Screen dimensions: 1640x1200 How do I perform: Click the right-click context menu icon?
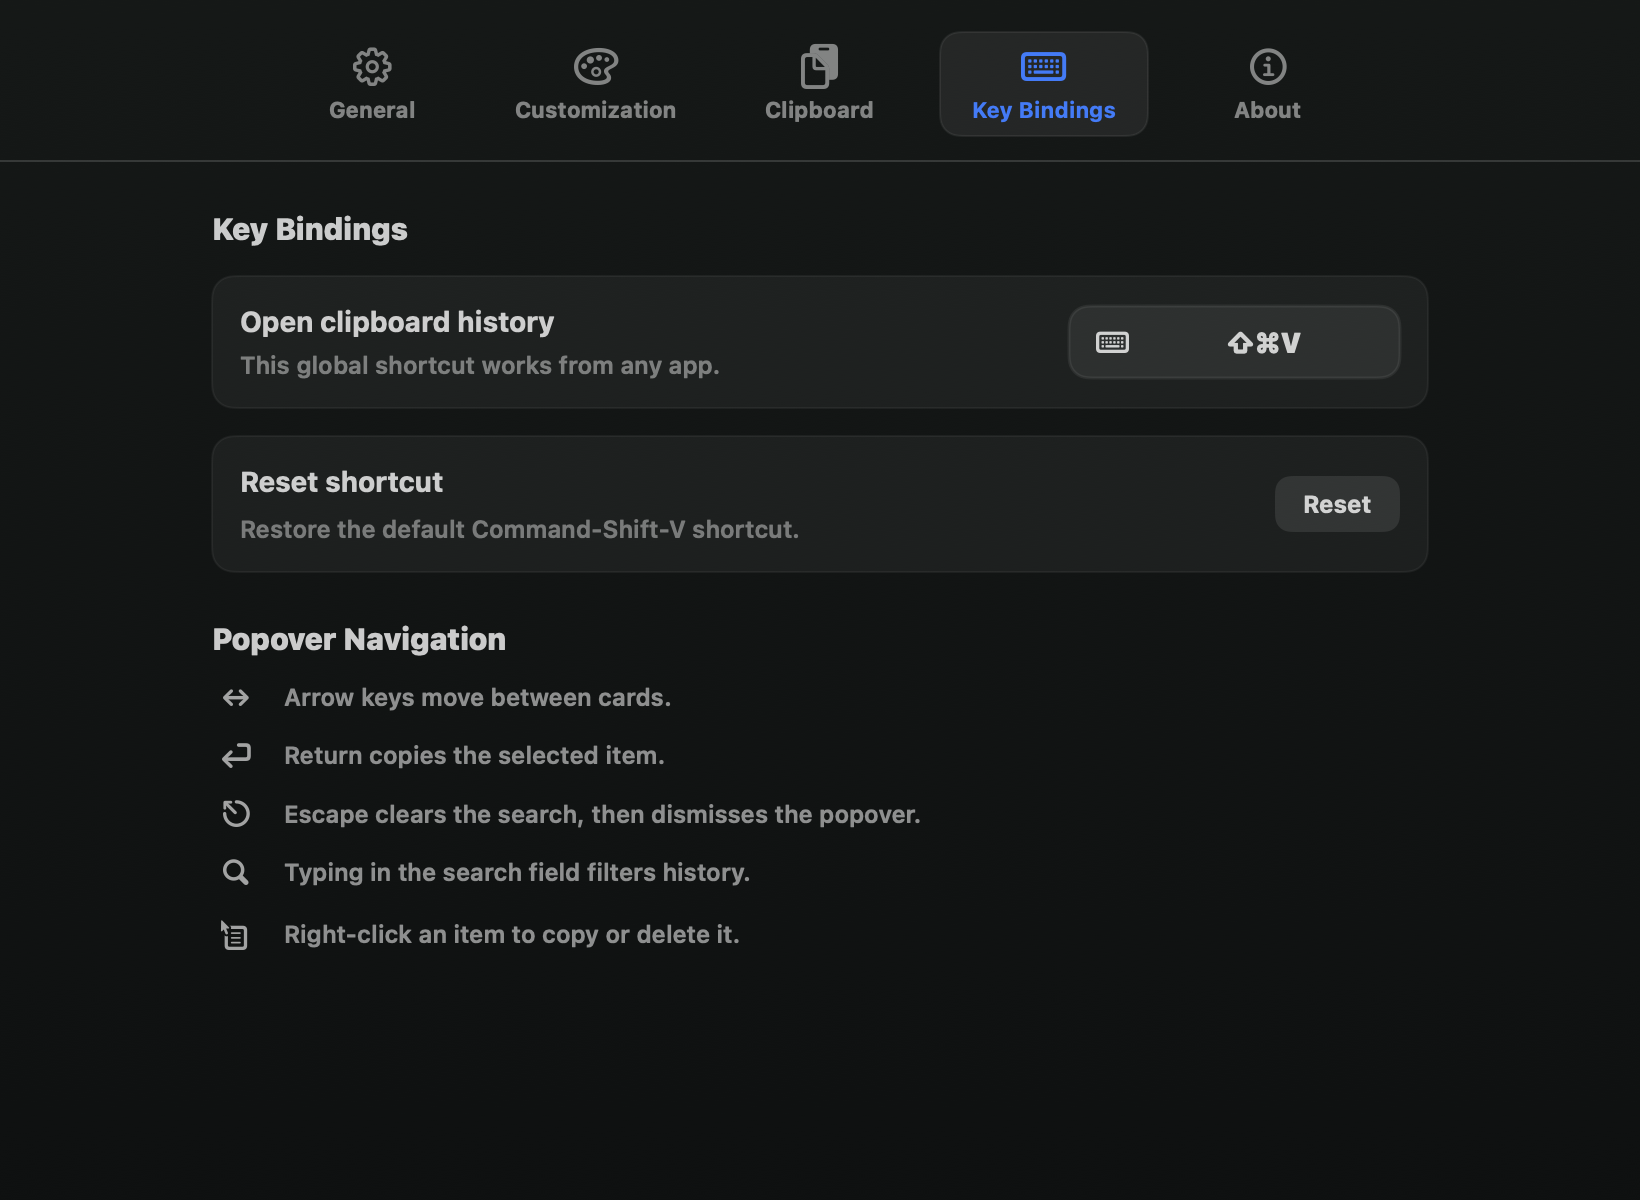click(x=234, y=935)
